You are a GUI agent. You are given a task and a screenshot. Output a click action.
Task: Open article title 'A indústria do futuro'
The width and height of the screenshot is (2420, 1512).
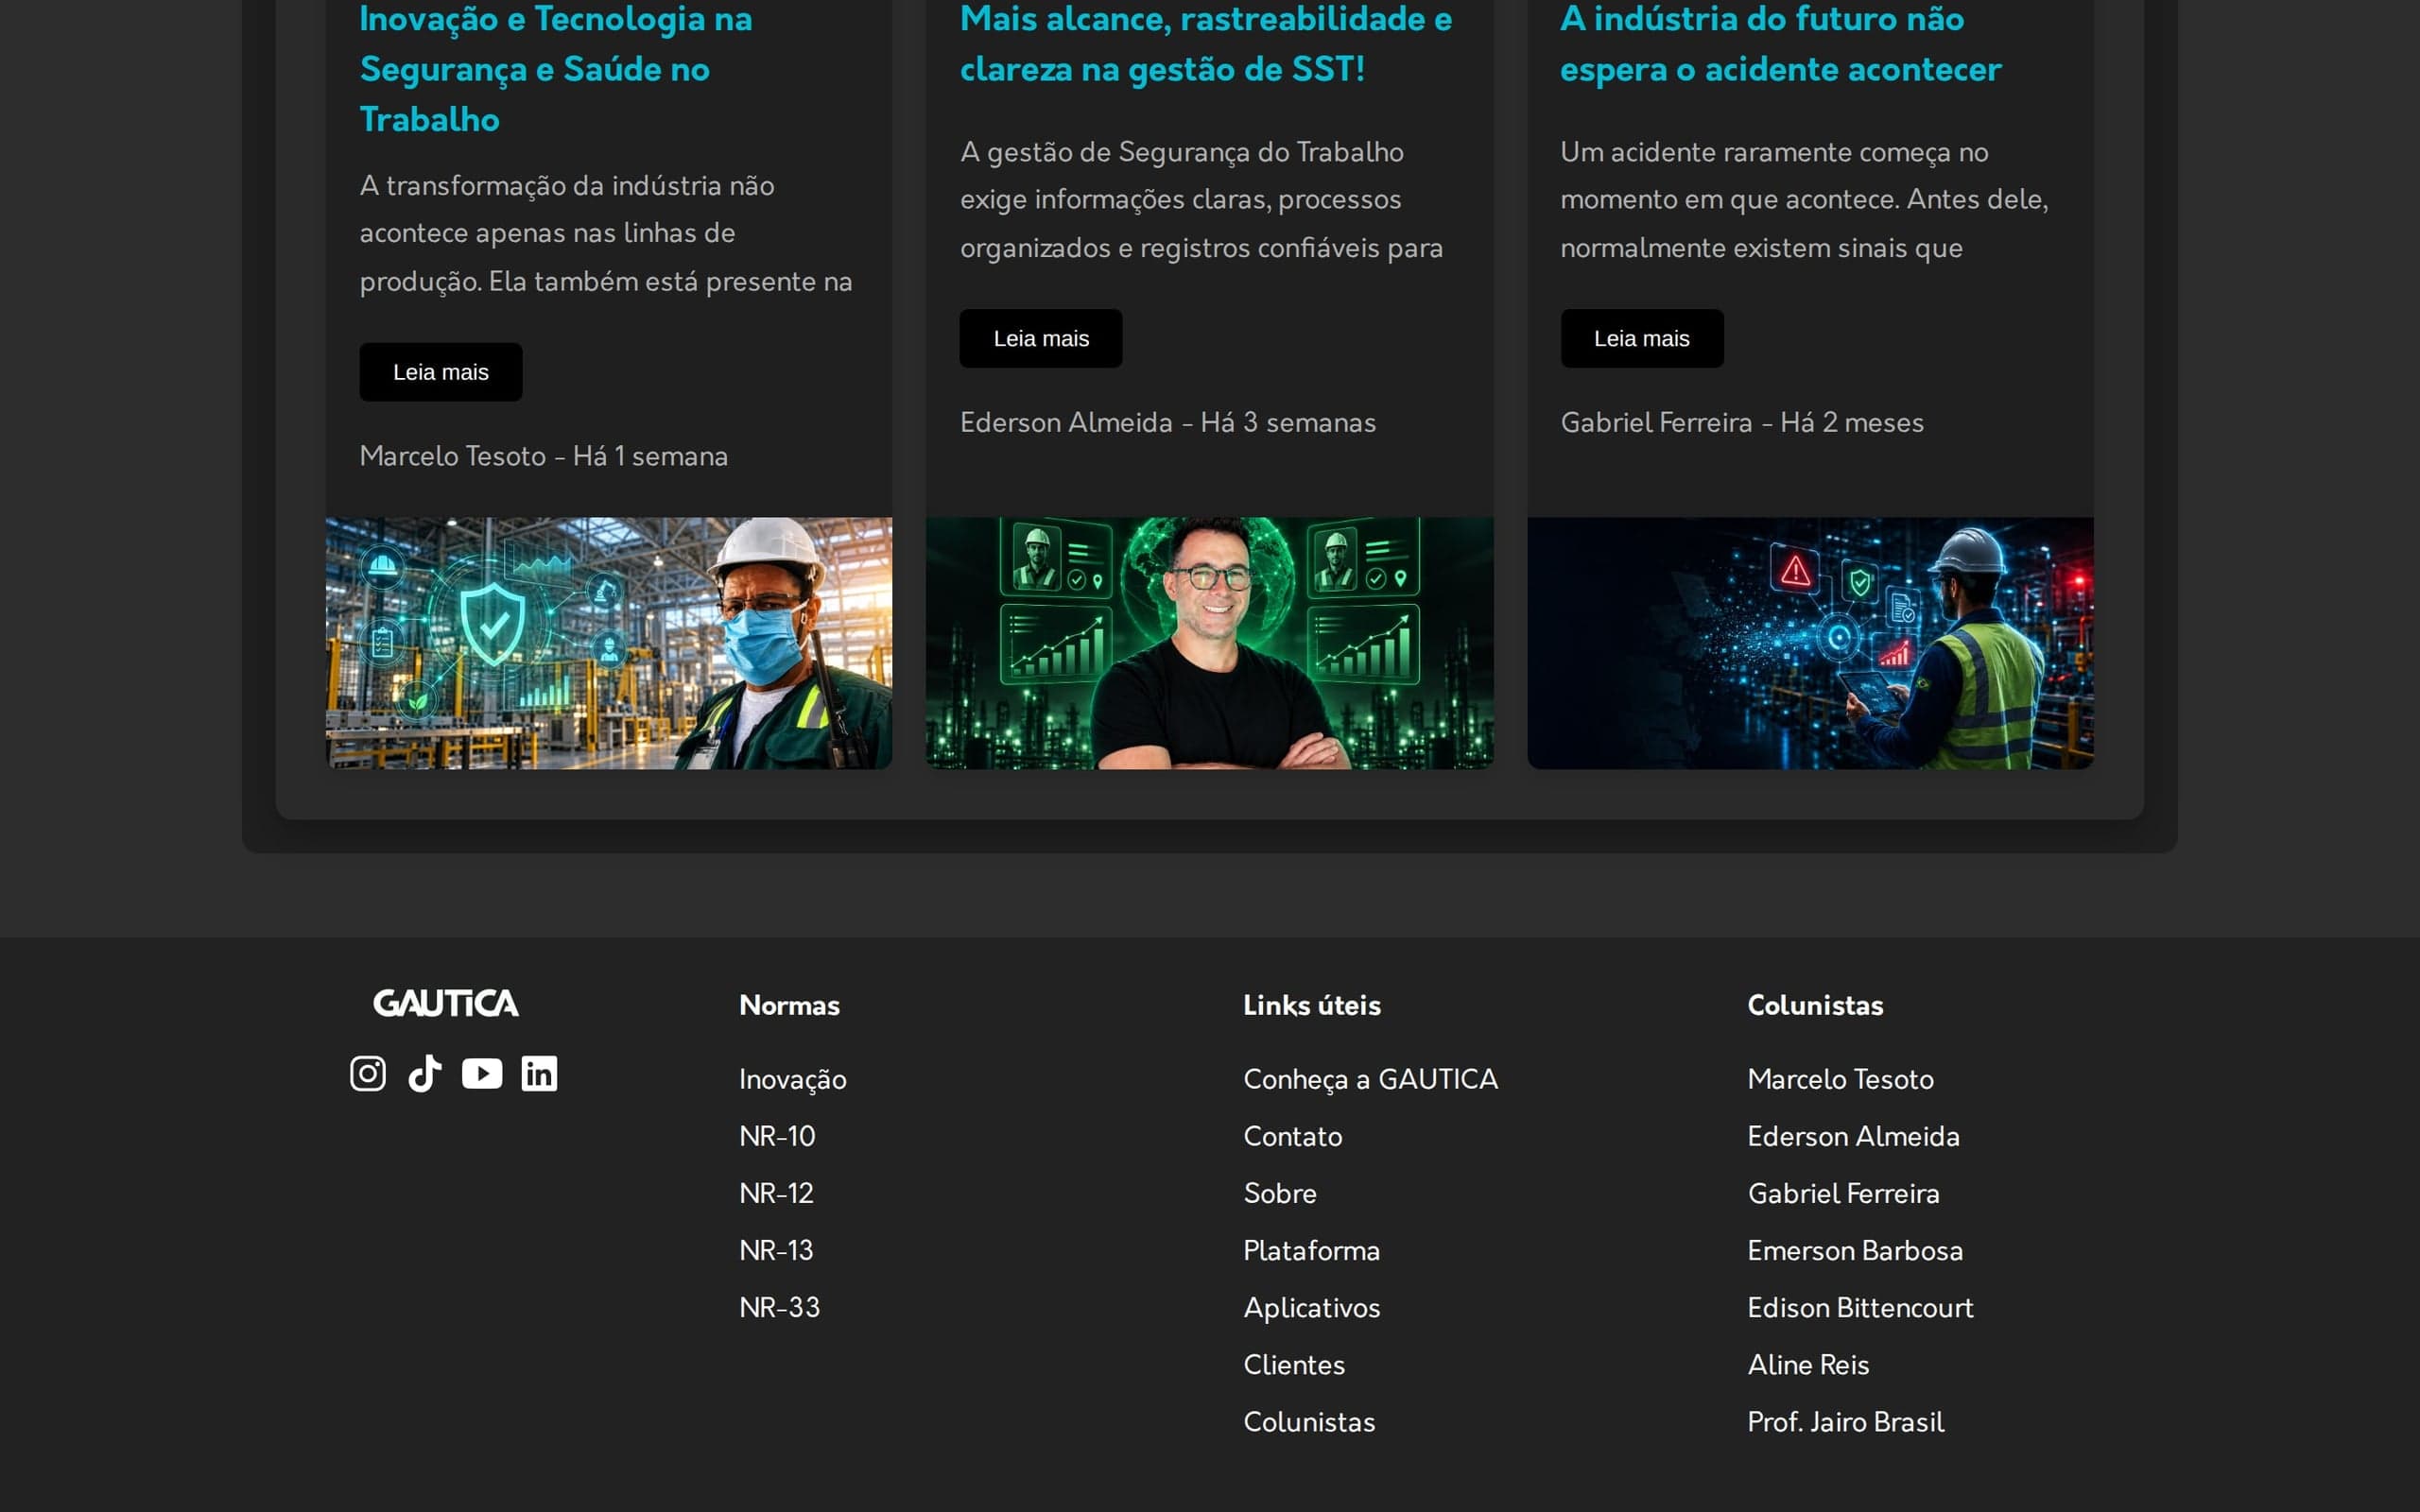(1781, 44)
